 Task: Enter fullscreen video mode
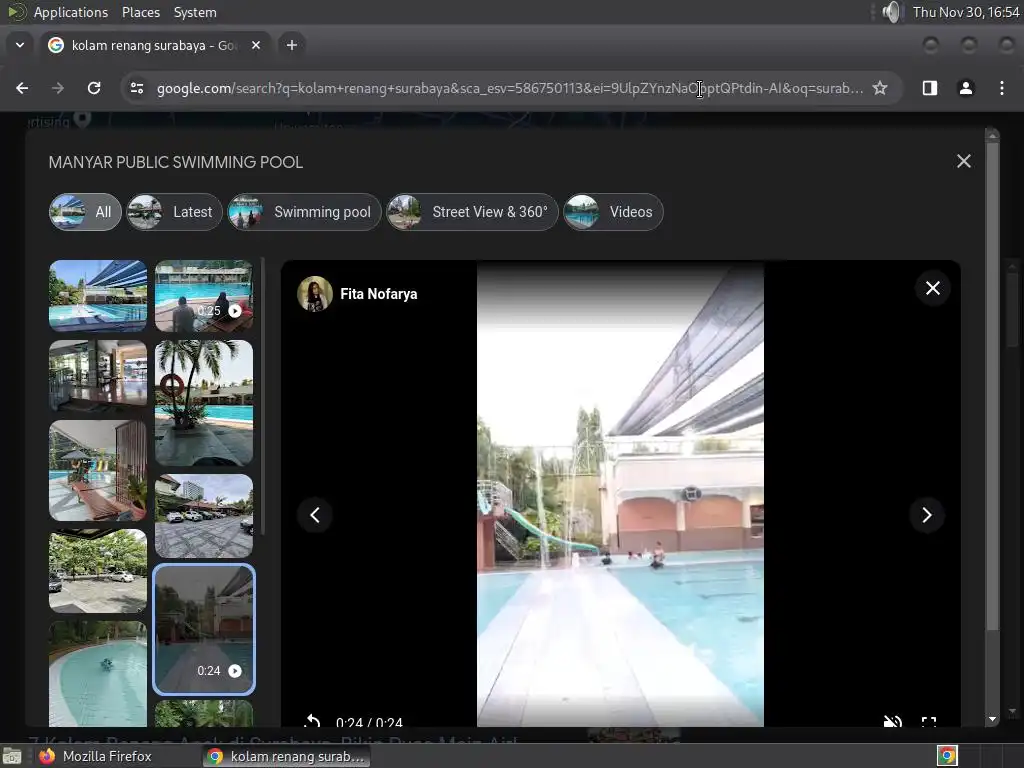pyautogui.click(x=929, y=721)
